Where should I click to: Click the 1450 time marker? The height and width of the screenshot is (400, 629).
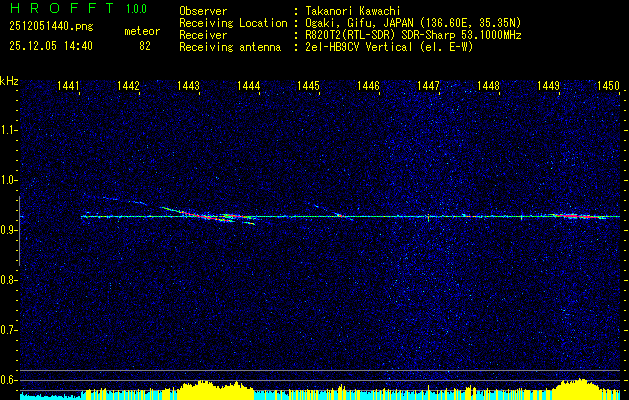pyautogui.click(x=608, y=85)
